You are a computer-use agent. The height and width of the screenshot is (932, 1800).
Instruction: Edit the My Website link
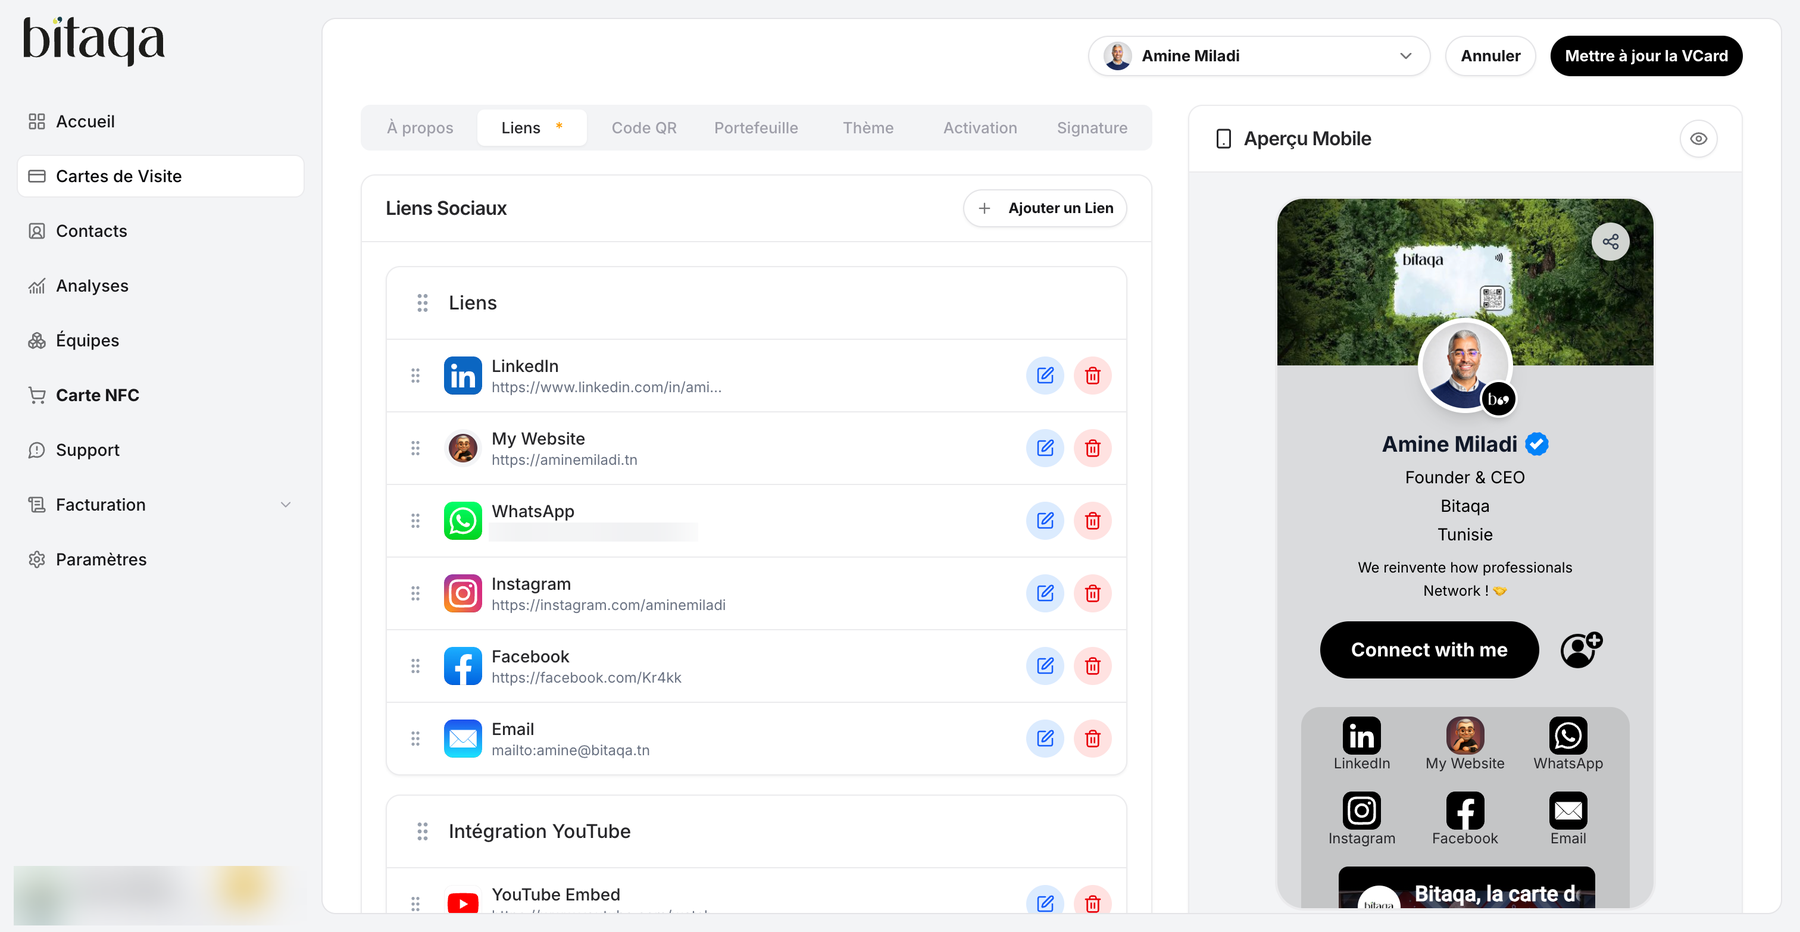(1045, 448)
